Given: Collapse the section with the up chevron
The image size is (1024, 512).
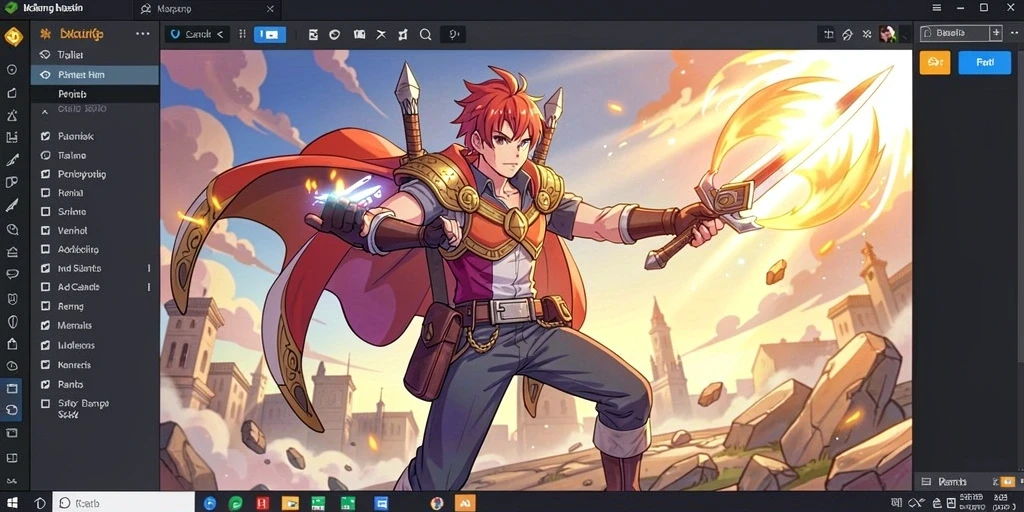Looking at the screenshot, I should (45, 112).
